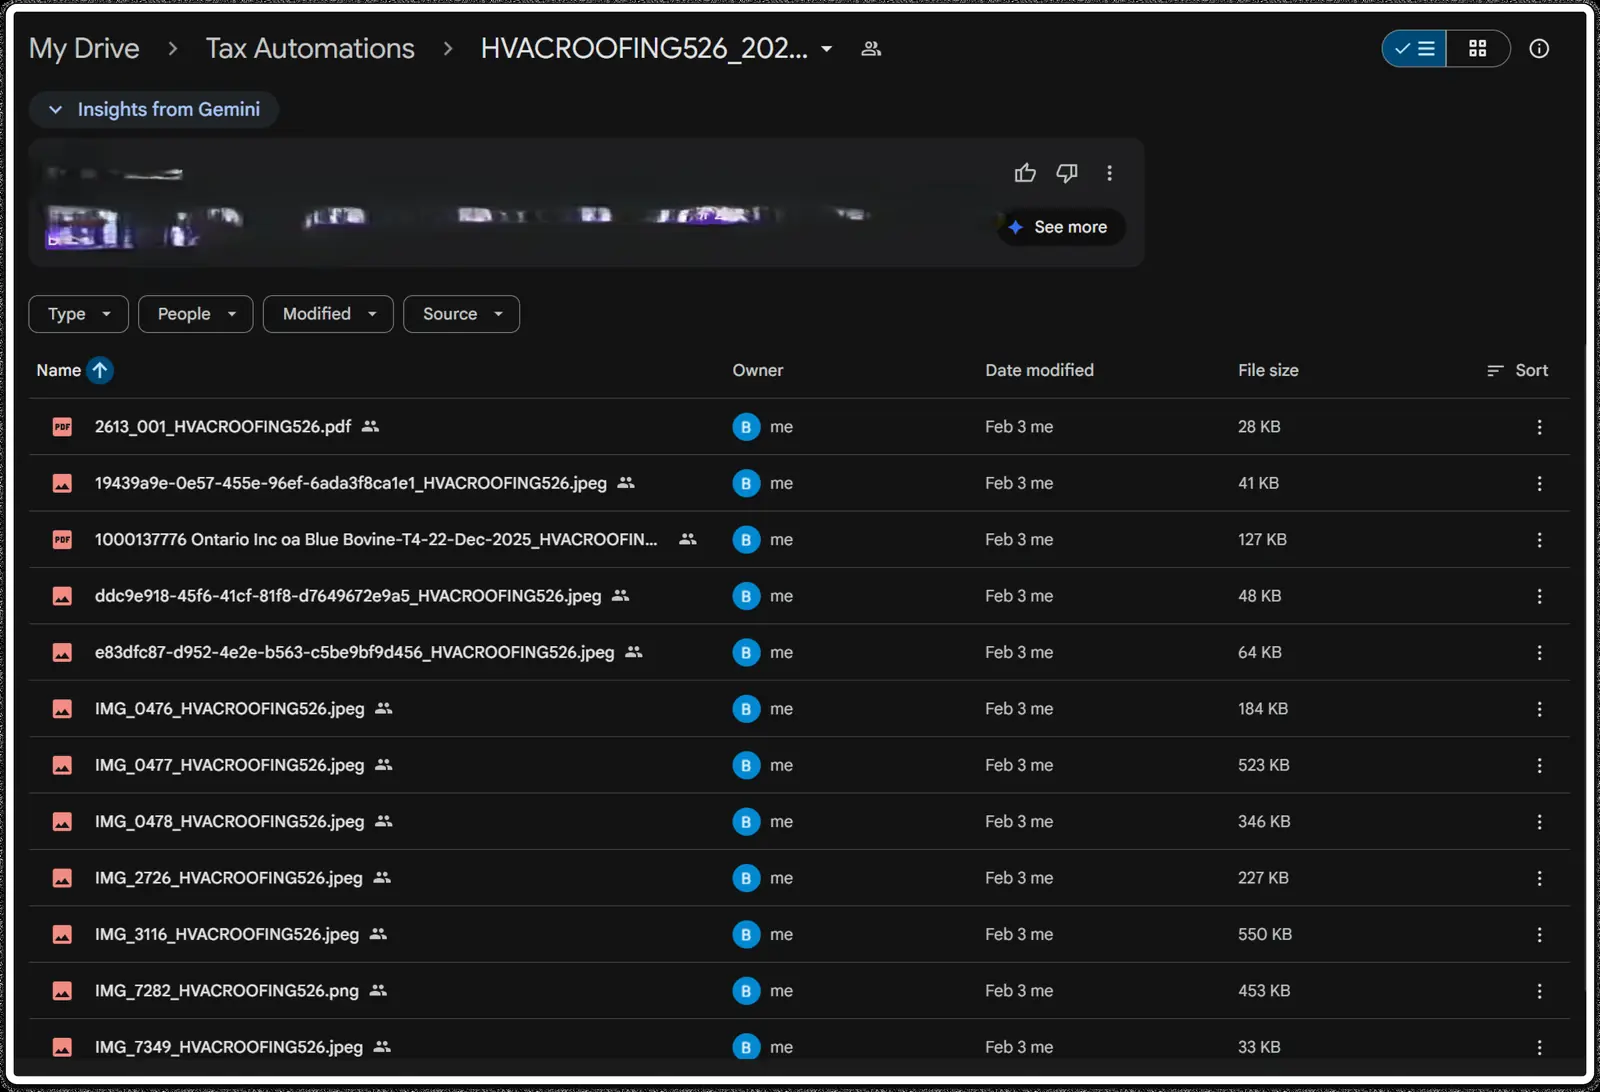Collapse Insights from Gemini section

(154, 109)
